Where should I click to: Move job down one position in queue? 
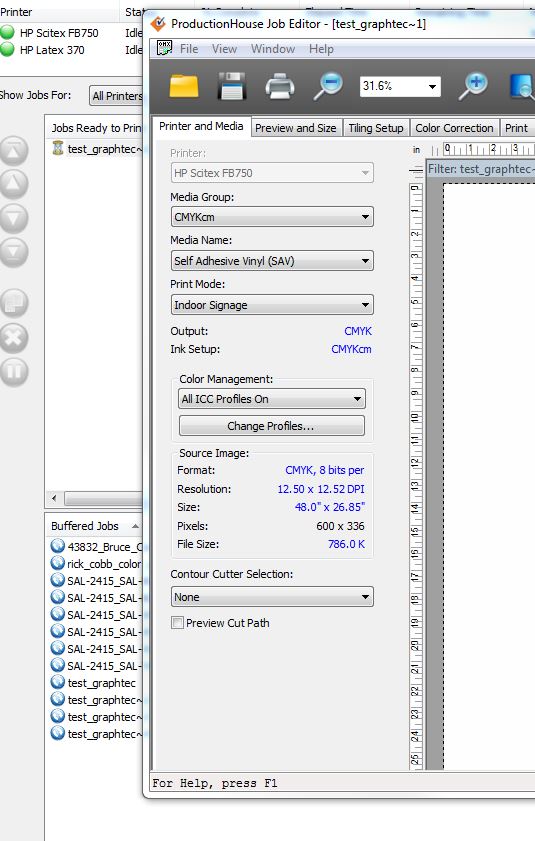13,218
